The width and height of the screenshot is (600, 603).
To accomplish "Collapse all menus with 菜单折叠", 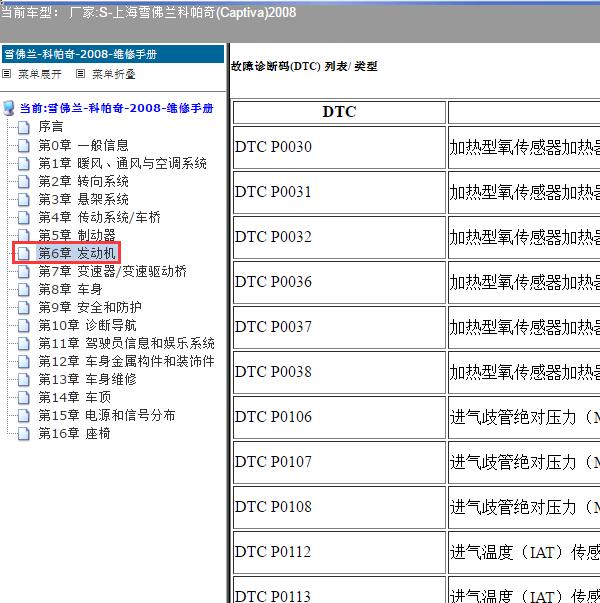I will 114,74.
